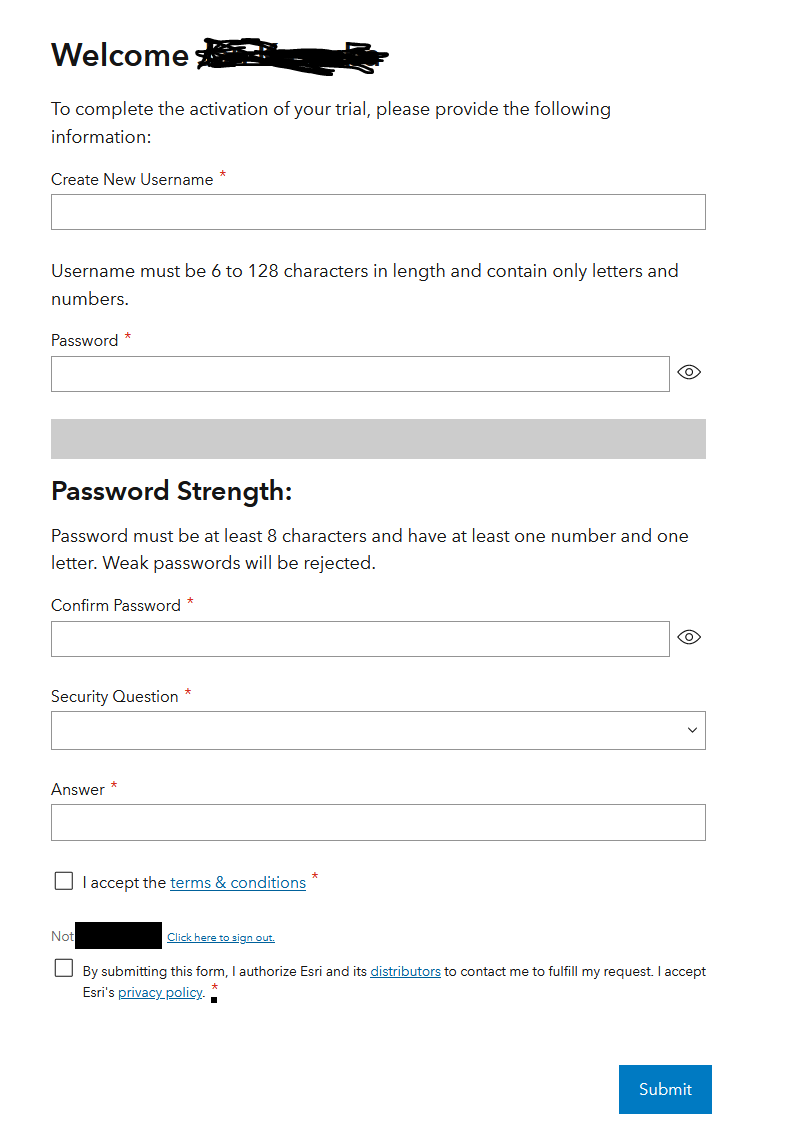
Task: Click the 'Click here to sign out' link
Action: point(221,938)
